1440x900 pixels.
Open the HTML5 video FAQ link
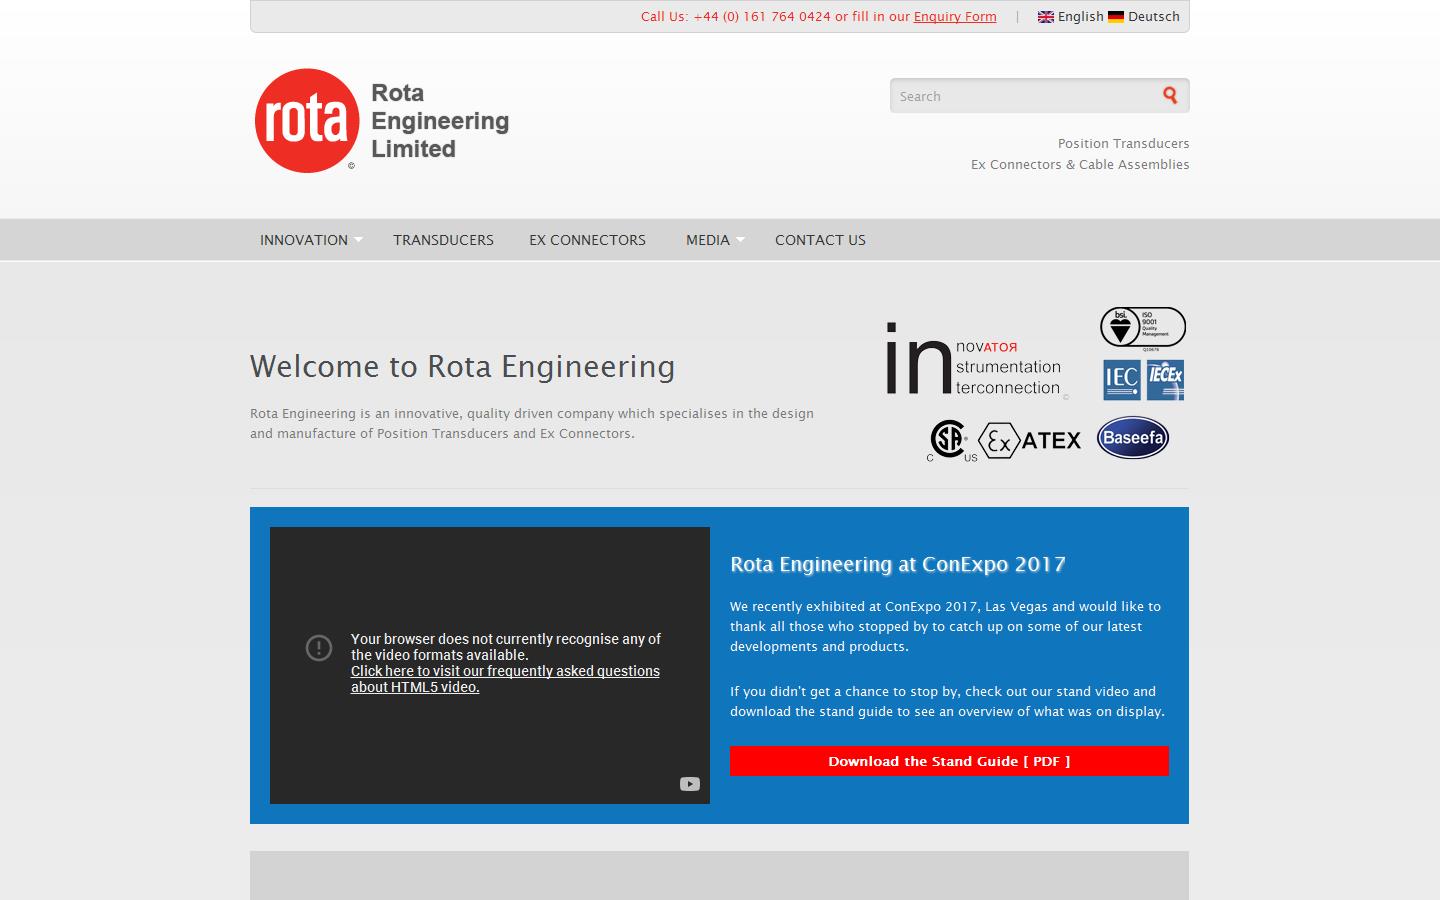pyautogui.click(x=505, y=679)
